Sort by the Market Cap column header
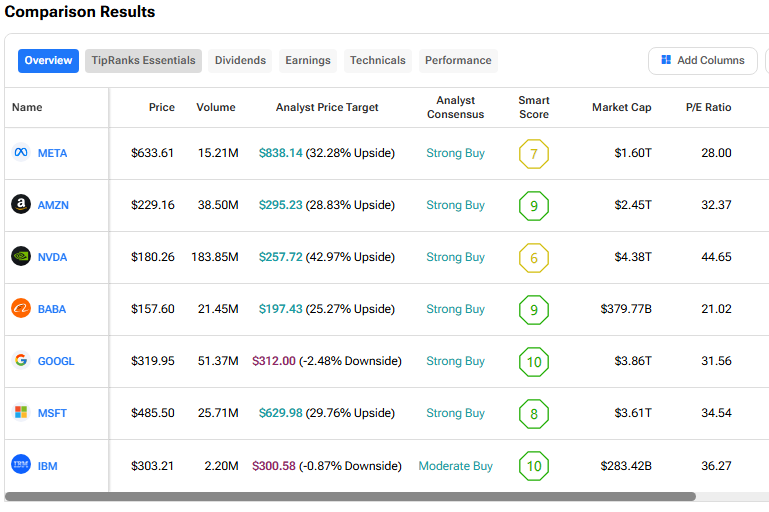This screenshot has width=769, height=512. [x=621, y=107]
